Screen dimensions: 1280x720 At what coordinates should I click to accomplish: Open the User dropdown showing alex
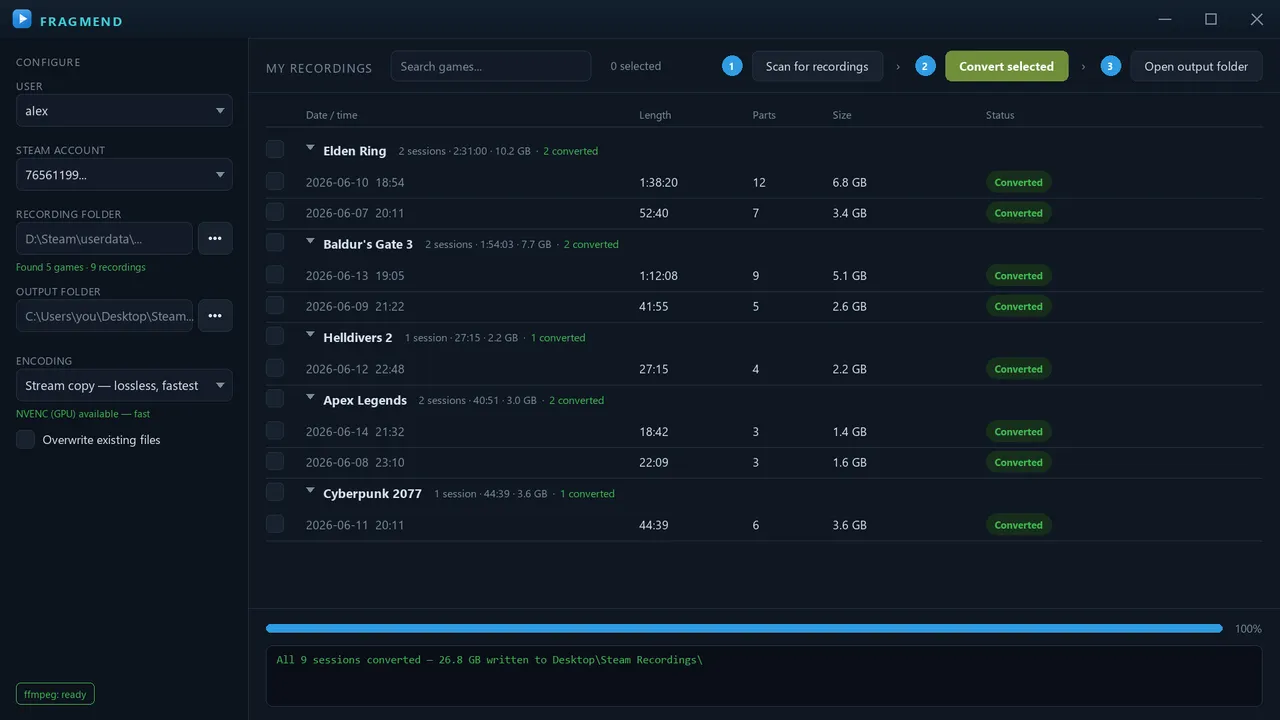pos(124,110)
